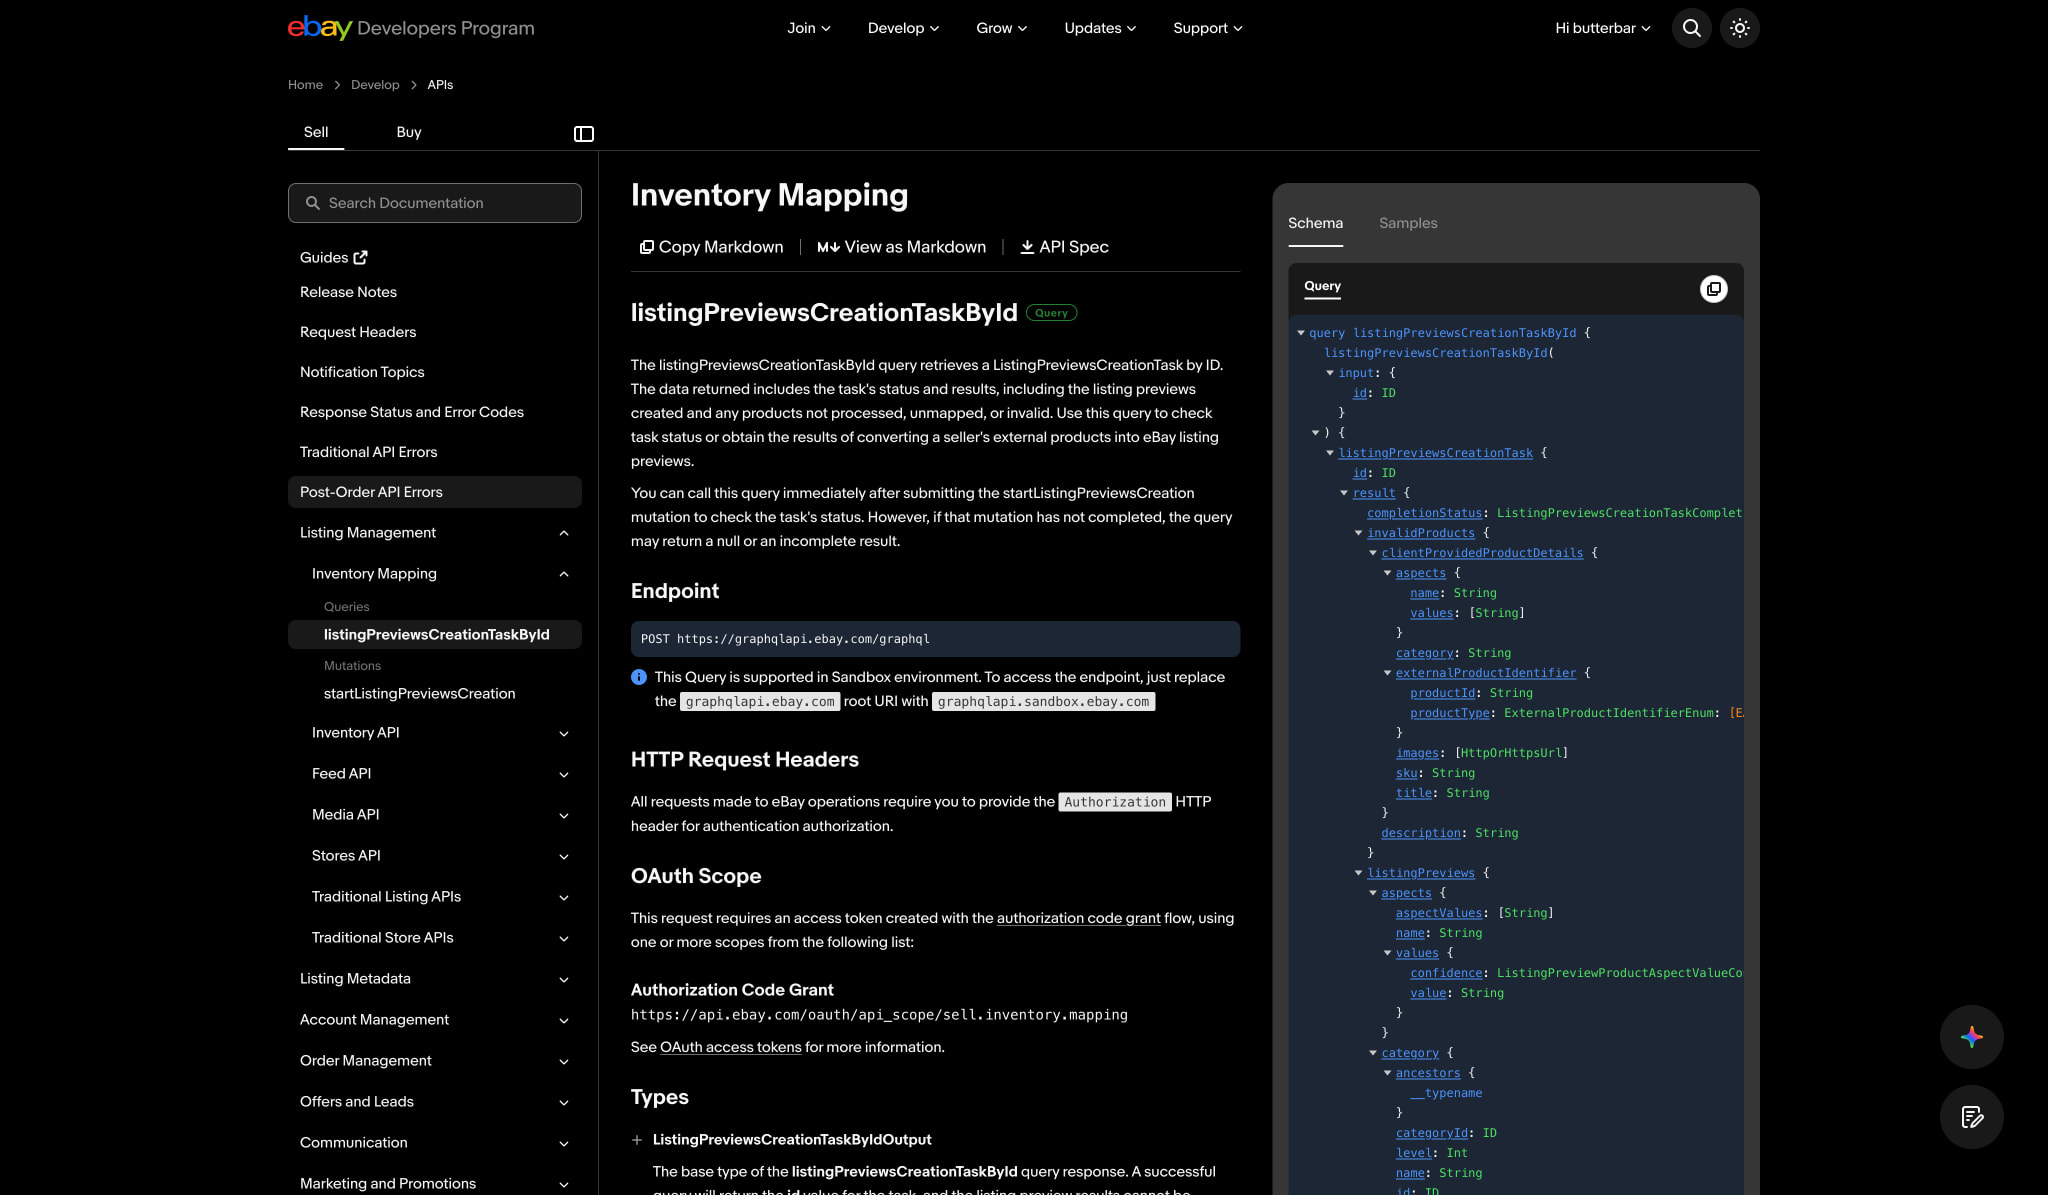Click listingPreviewsCreationTask schema link
Image resolution: width=2048 pixels, height=1195 pixels.
click(x=1436, y=453)
